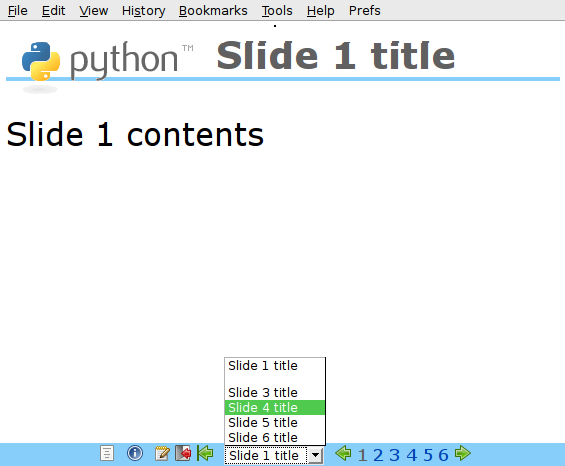Open the Prefs menu
This screenshot has height=466, width=565.
coord(364,11)
